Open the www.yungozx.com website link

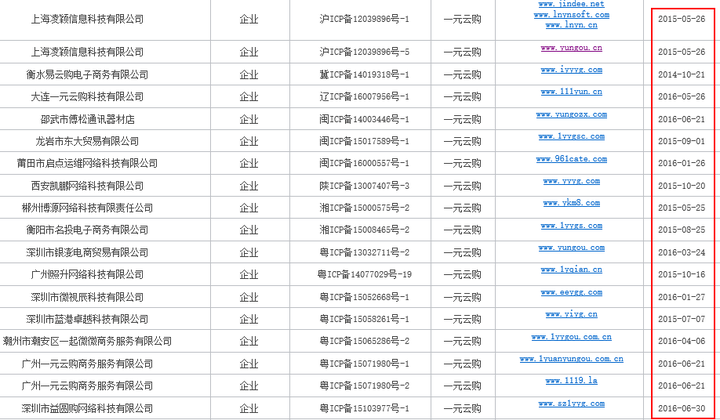571,115
